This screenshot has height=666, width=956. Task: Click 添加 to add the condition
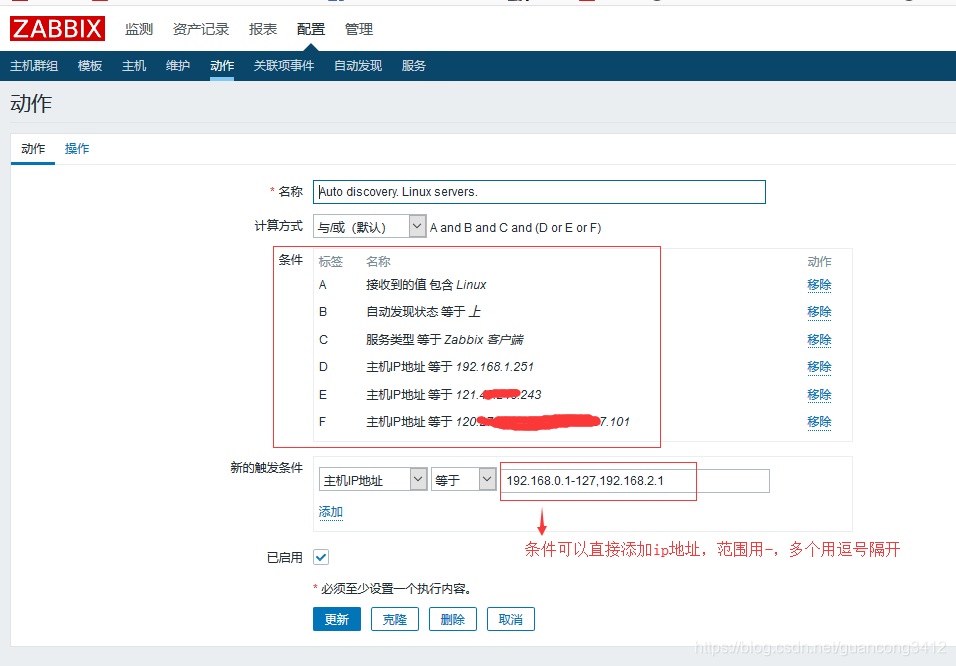coord(330,512)
